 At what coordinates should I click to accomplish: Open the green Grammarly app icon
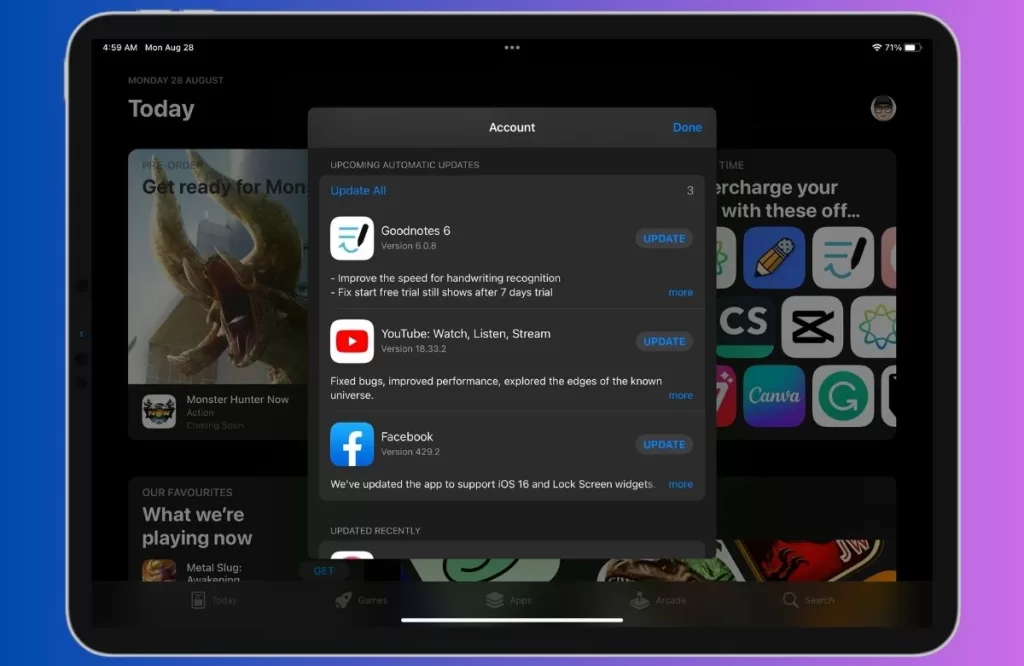point(843,396)
